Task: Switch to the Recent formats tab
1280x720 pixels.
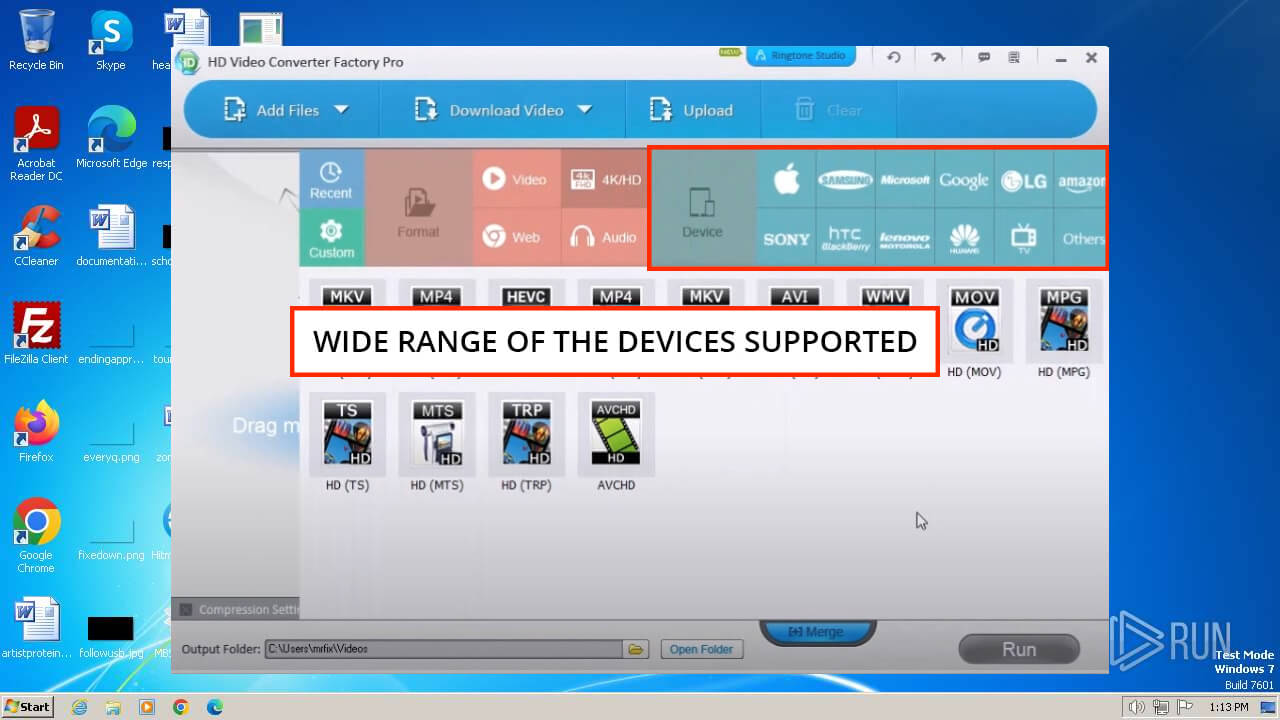Action: click(x=331, y=179)
